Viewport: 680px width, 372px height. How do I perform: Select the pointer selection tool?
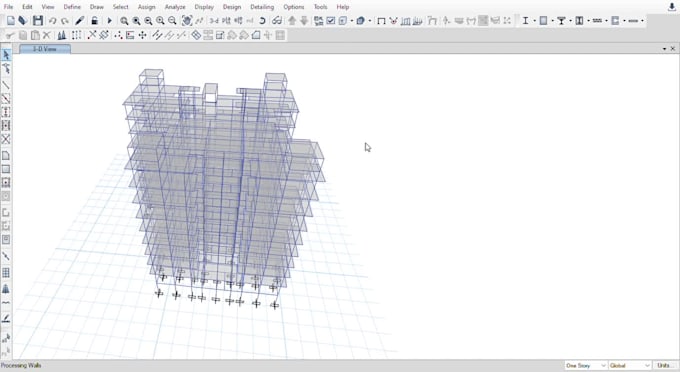pyautogui.click(x=6, y=55)
